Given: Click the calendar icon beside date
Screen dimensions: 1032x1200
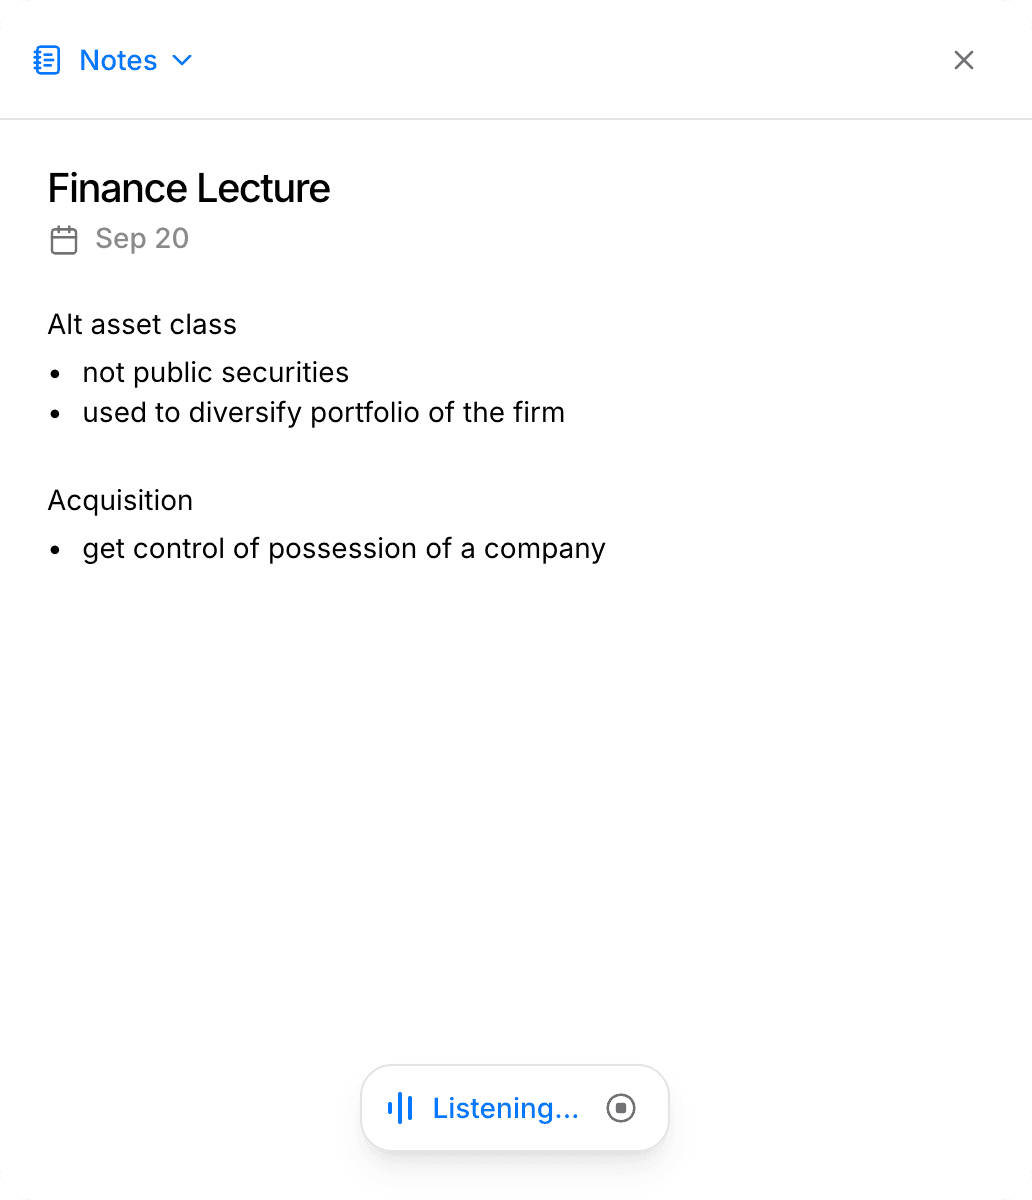Looking at the screenshot, I should pos(64,240).
